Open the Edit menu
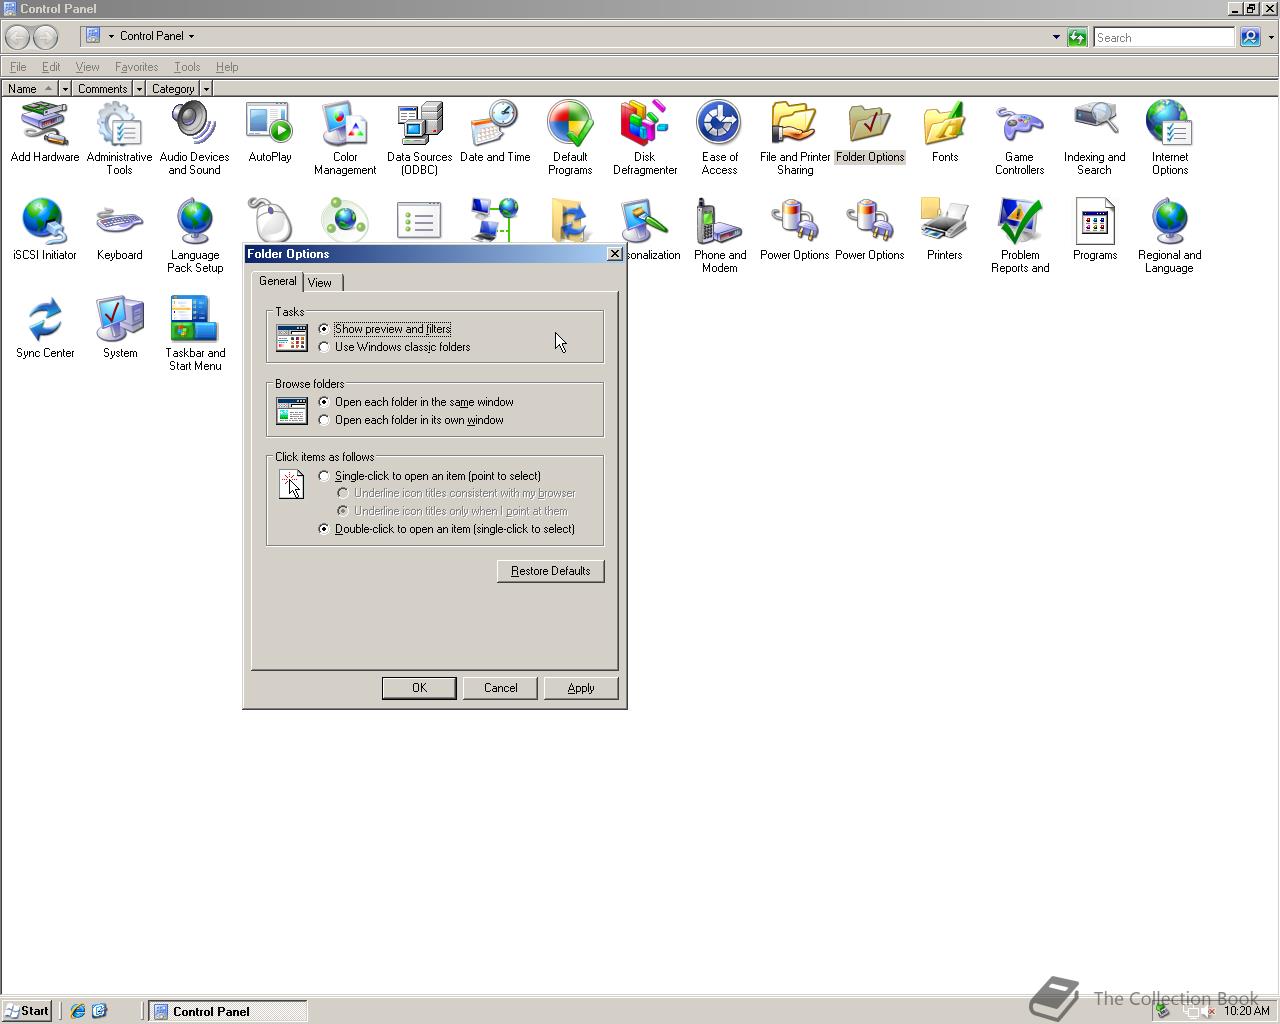This screenshot has width=1280, height=1024. [51, 67]
